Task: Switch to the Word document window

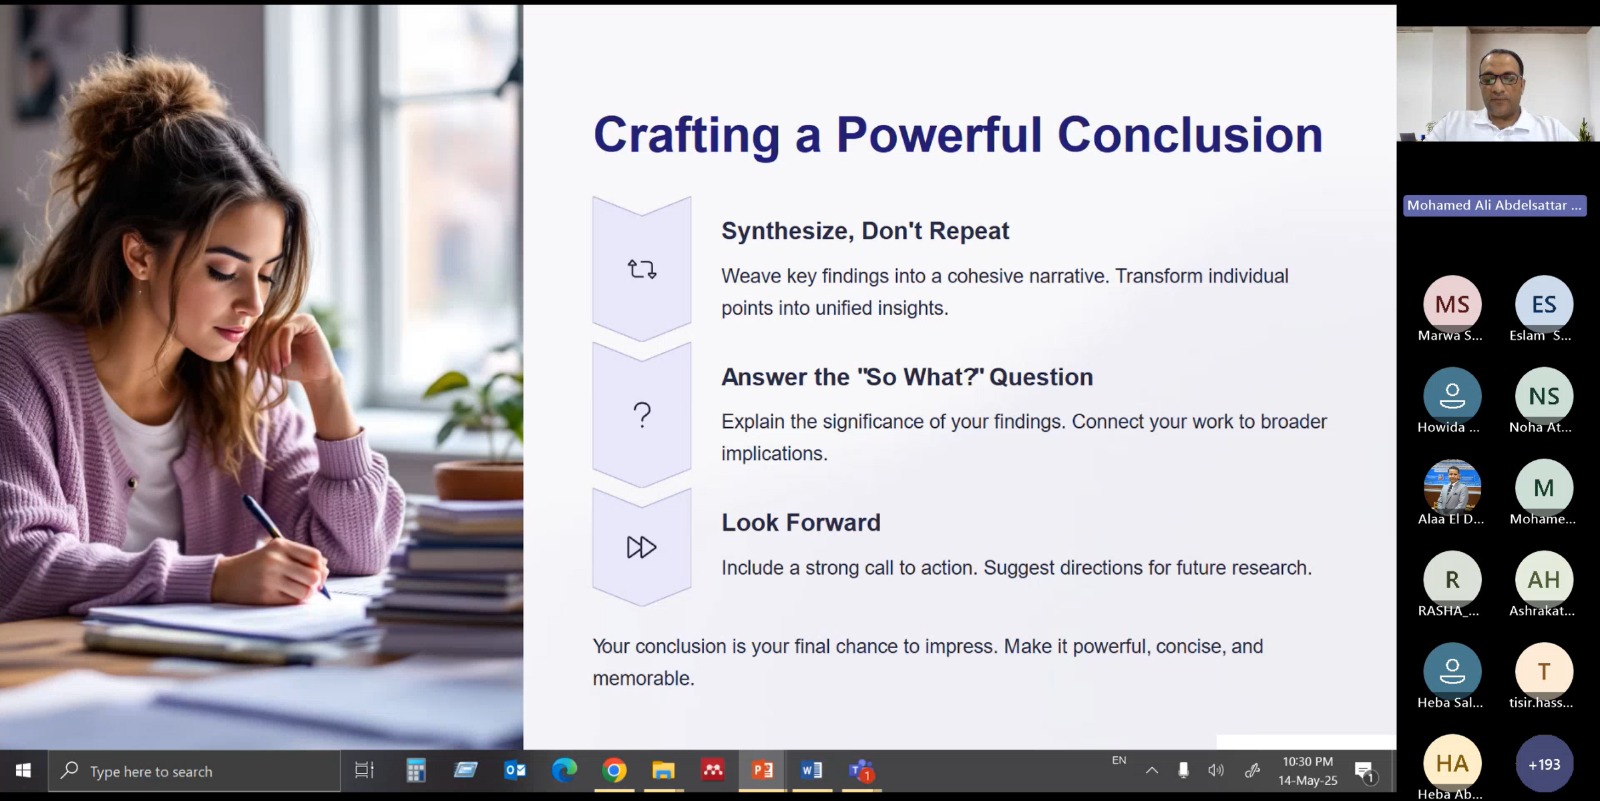Action: (811, 771)
